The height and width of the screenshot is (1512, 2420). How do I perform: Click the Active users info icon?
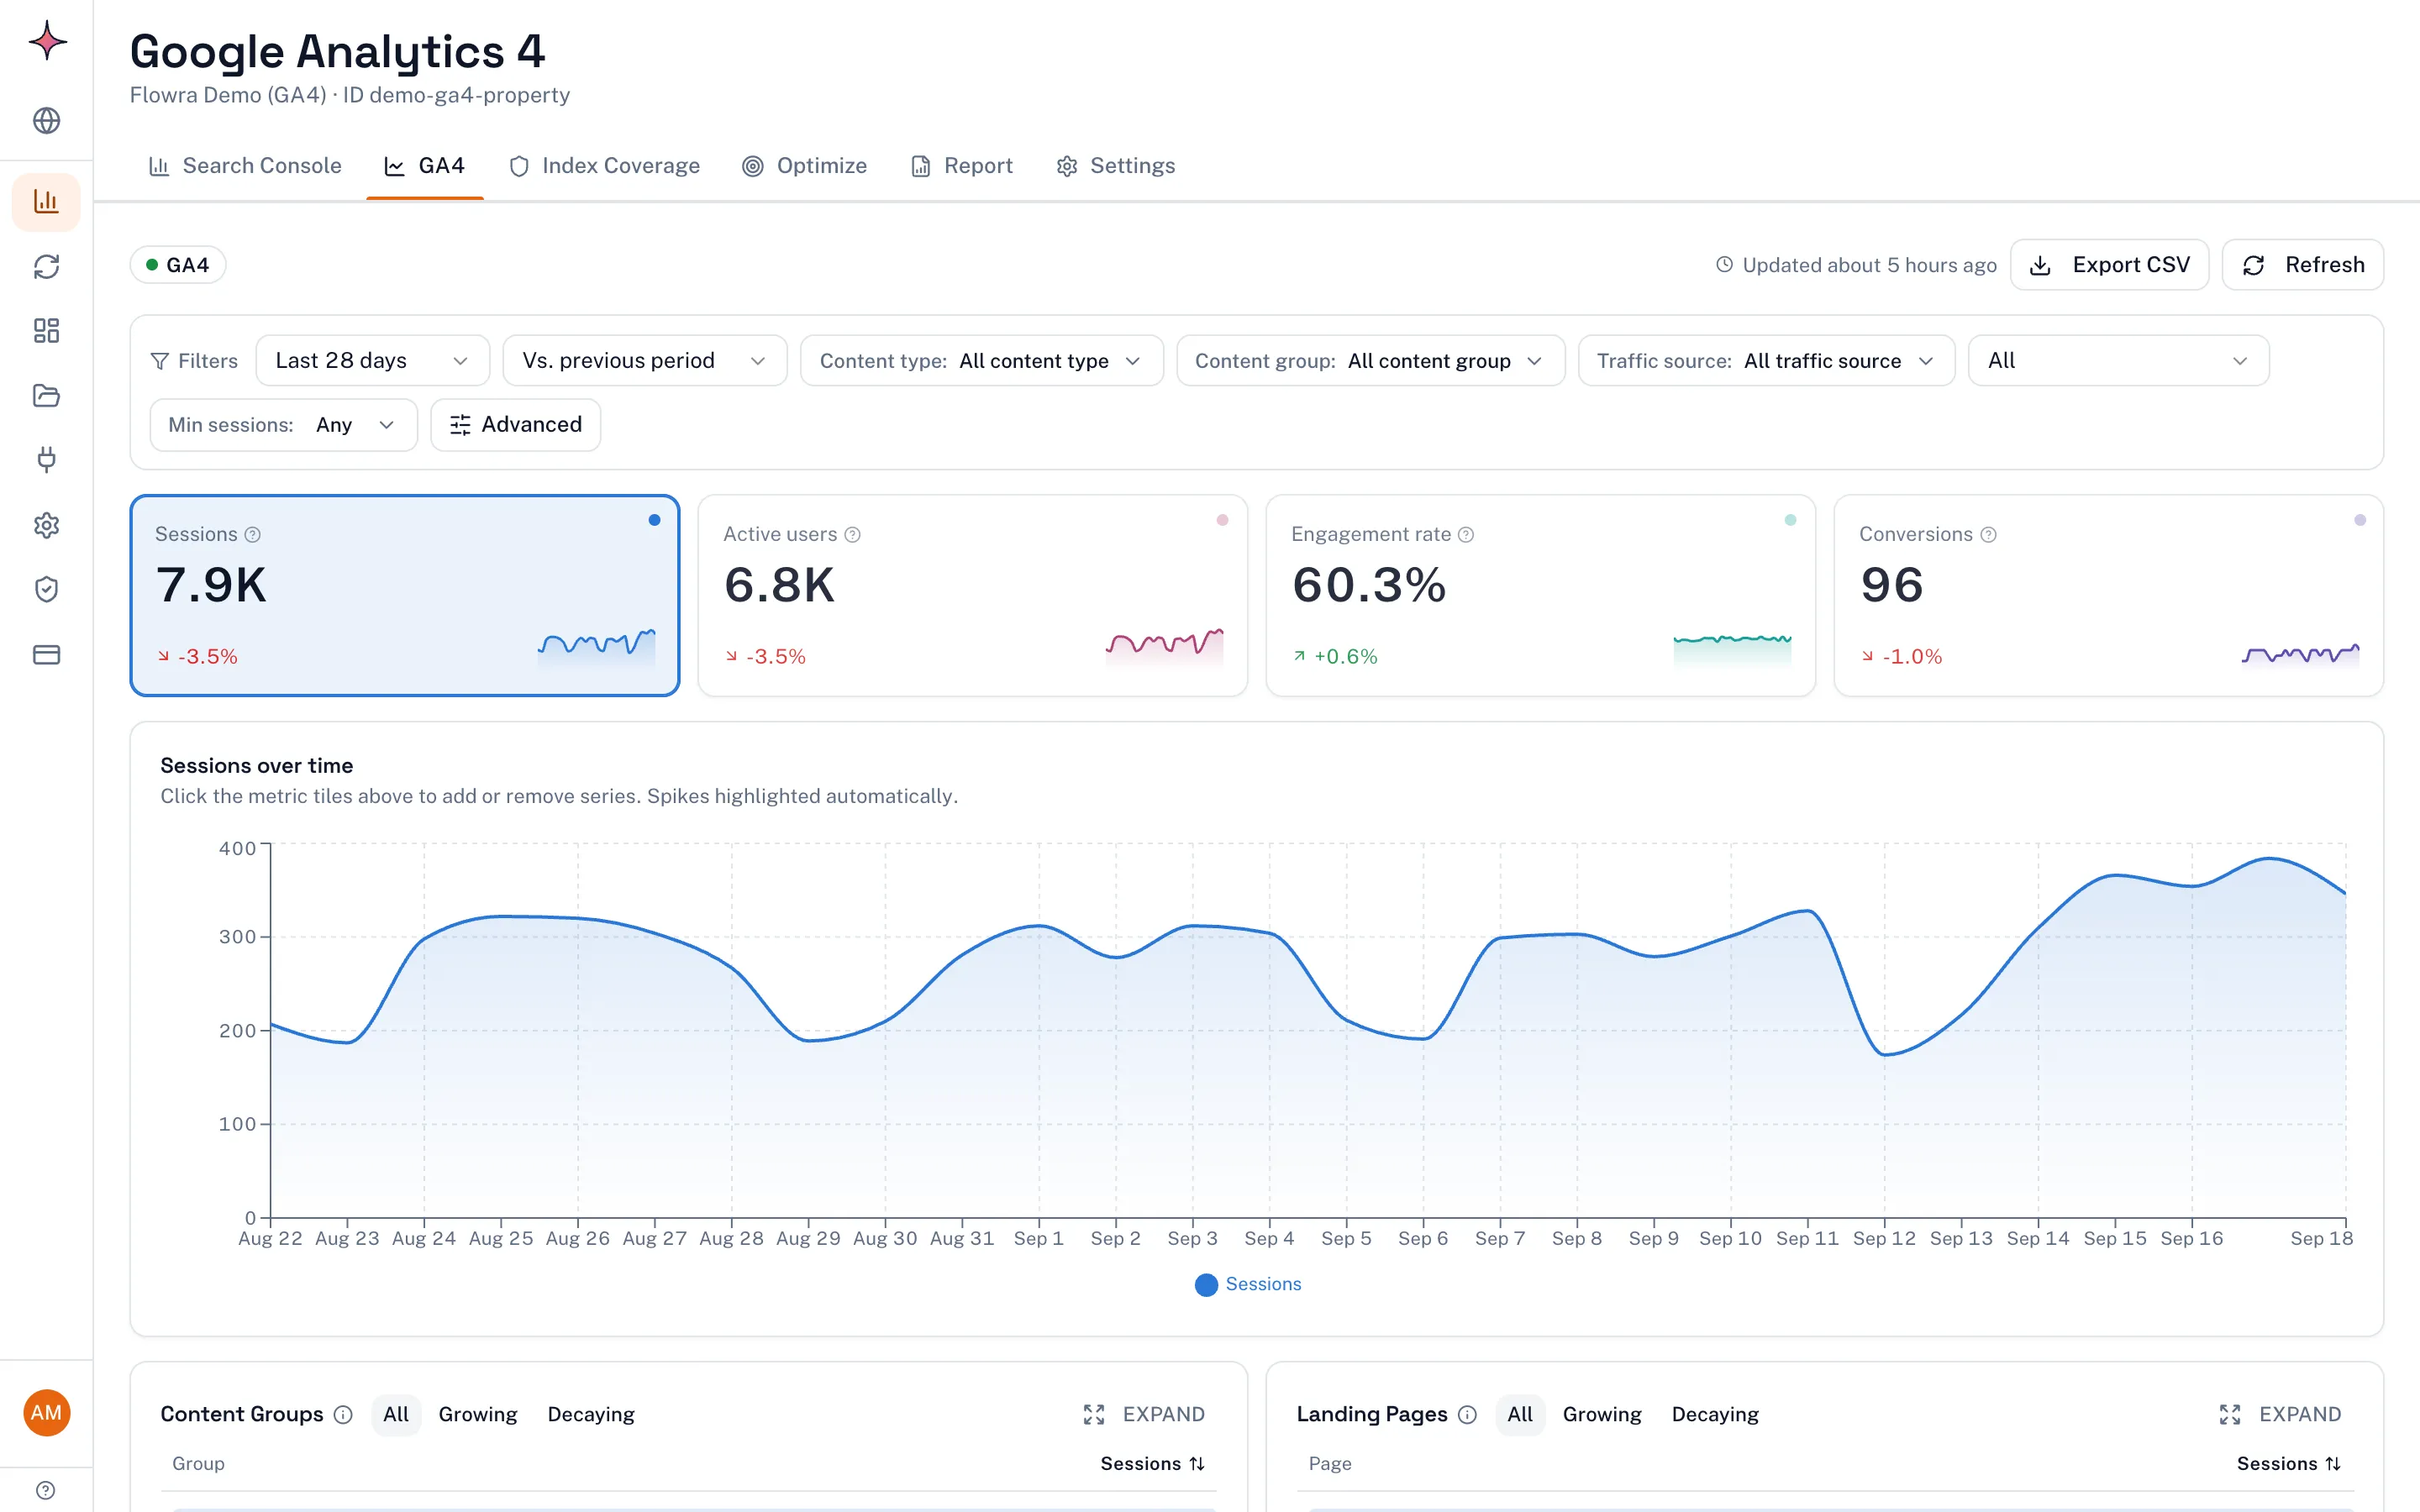[852, 535]
